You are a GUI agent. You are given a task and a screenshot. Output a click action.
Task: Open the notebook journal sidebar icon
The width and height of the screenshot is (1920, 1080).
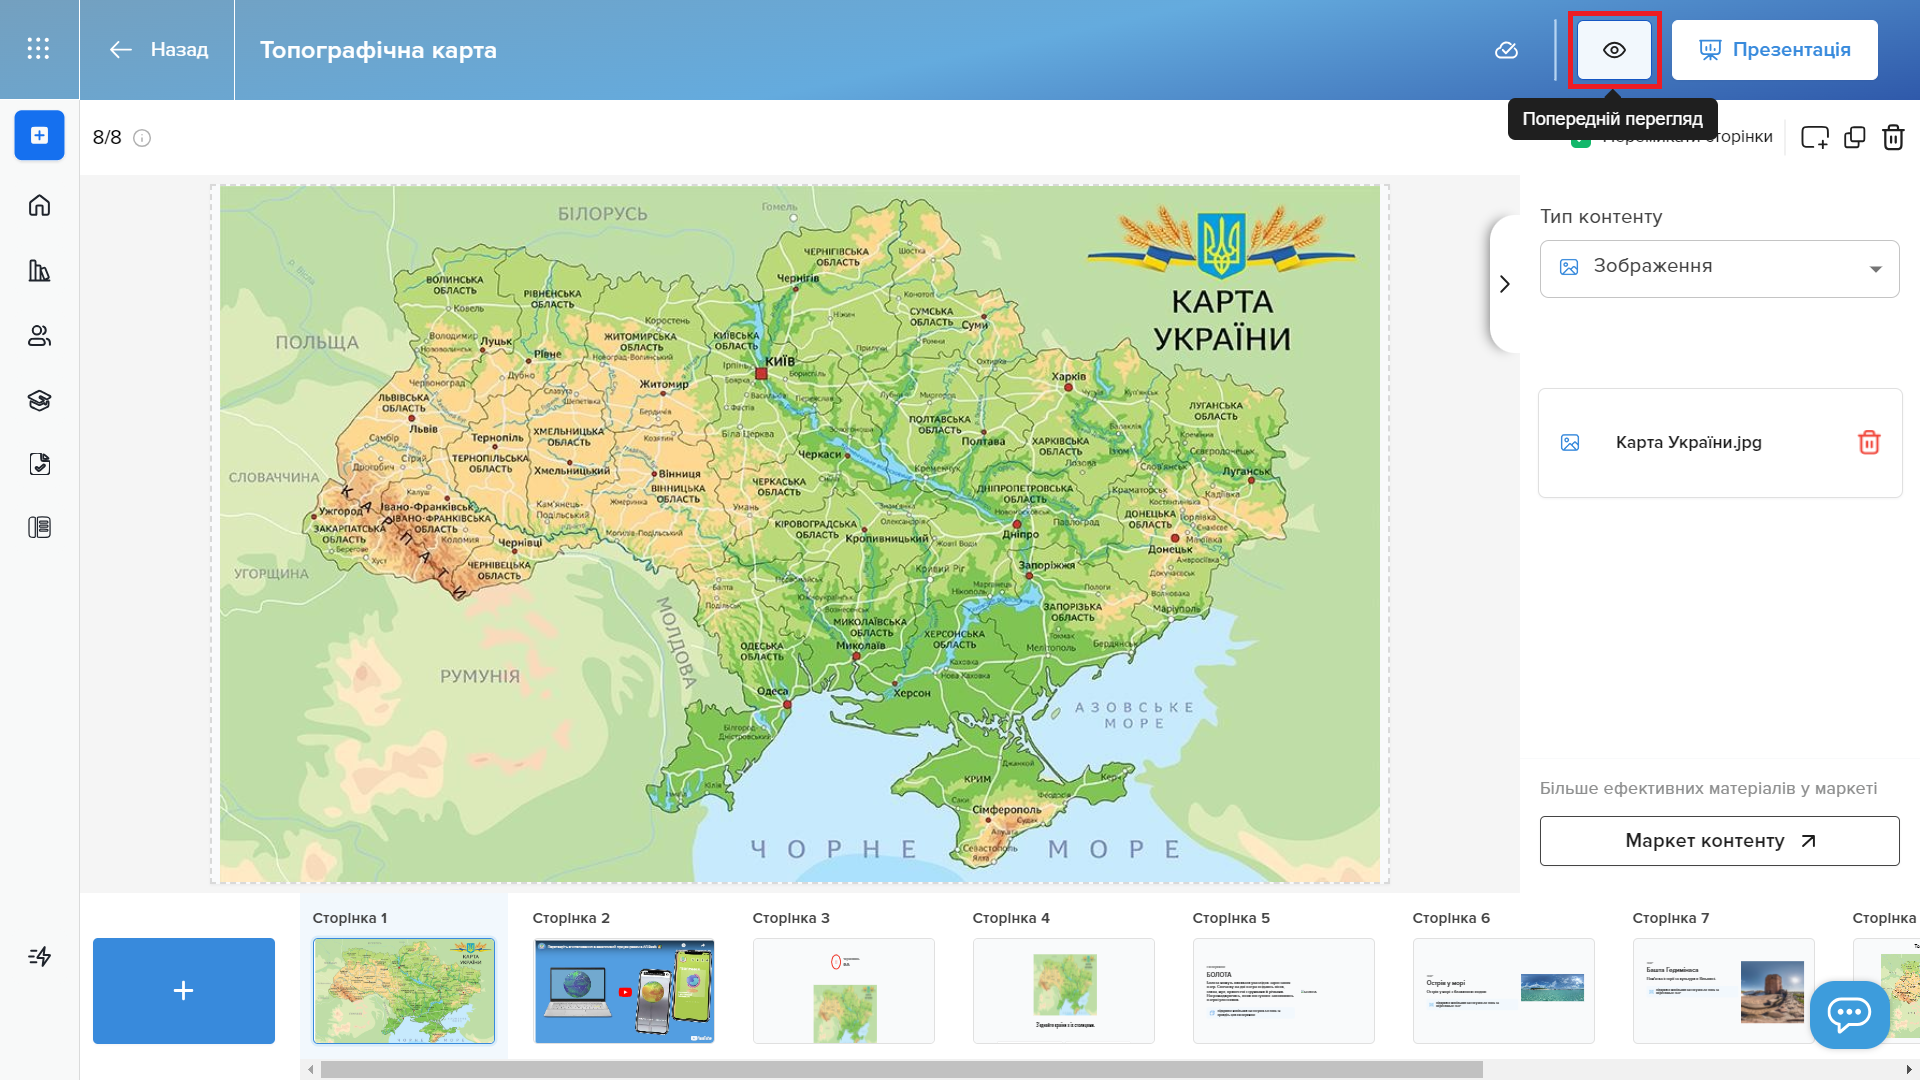pos(39,527)
